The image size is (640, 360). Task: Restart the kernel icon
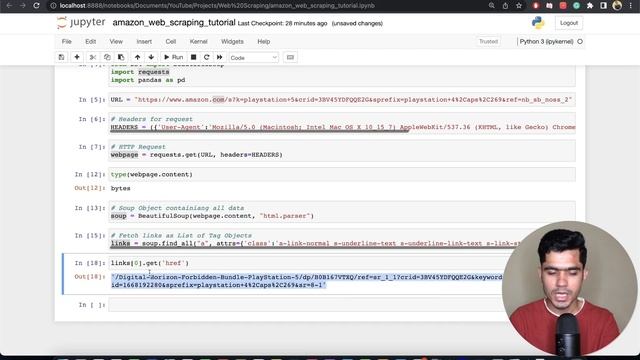tap(207, 57)
